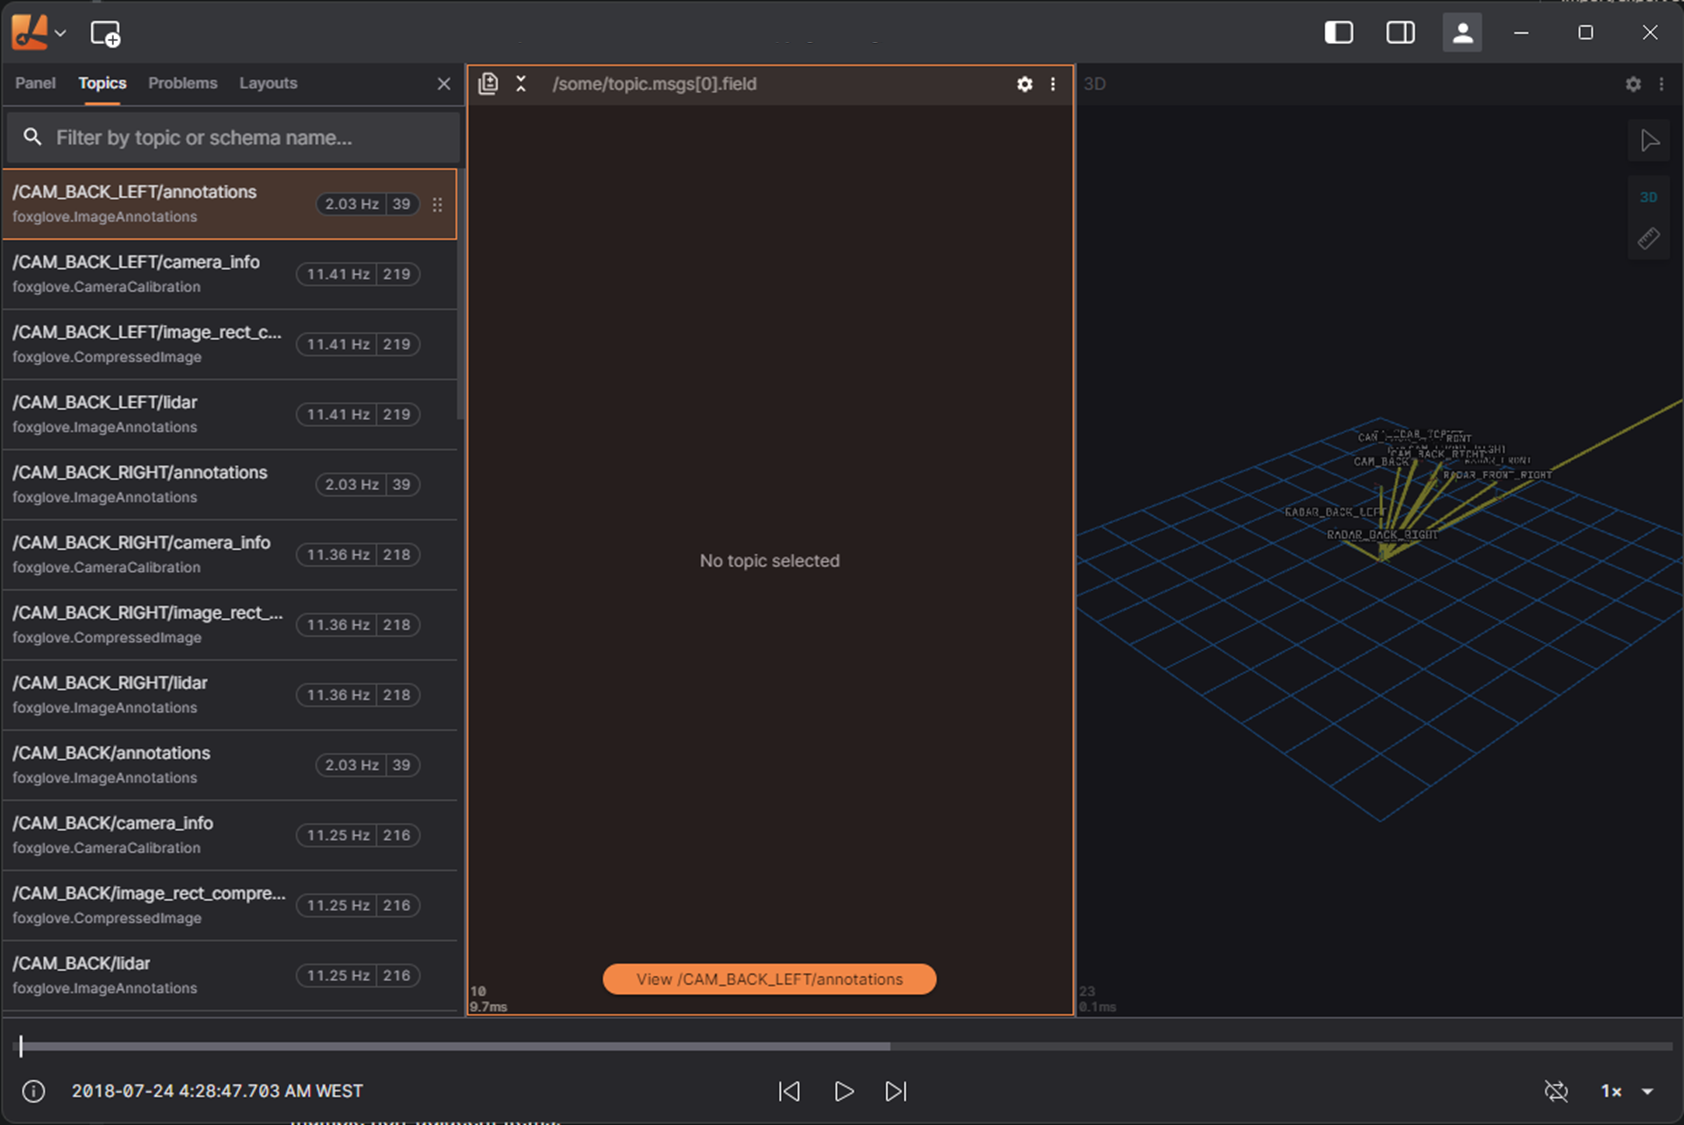Open the Layouts tab
1684x1125 pixels.
coord(268,83)
